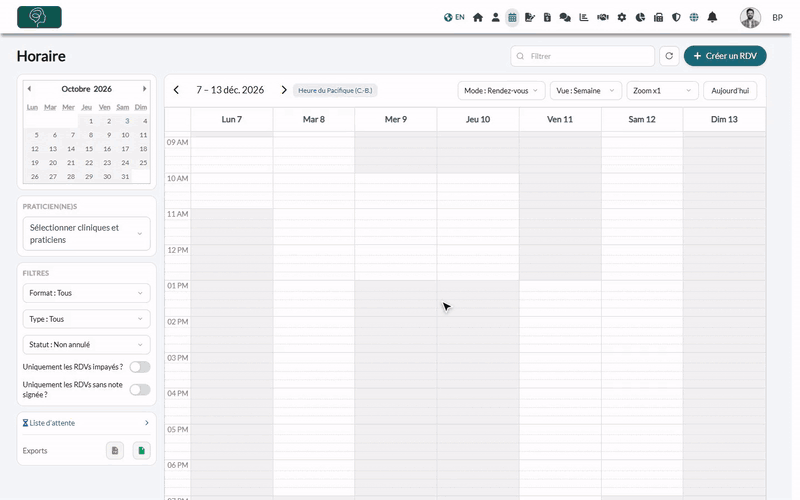This screenshot has height=500, width=800.
Task: Click the Horaire page title
Action: point(41,56)
